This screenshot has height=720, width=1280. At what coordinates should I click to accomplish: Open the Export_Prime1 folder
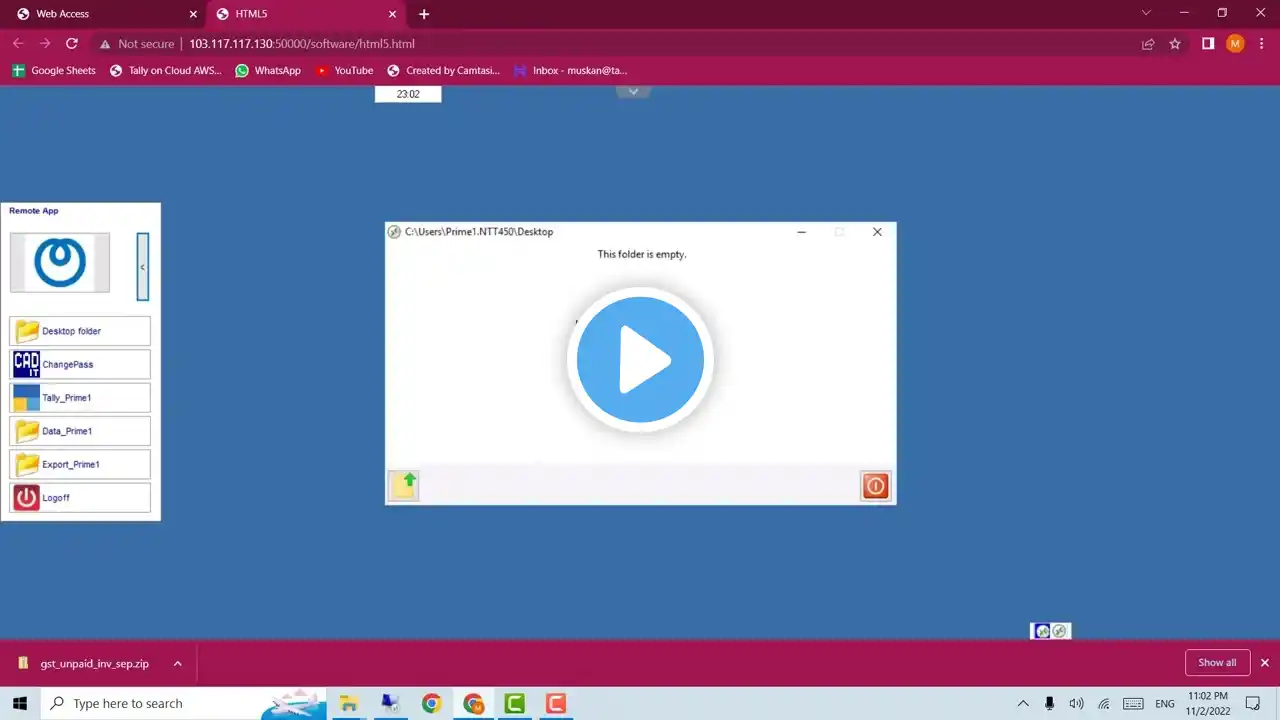pos(80,464)
